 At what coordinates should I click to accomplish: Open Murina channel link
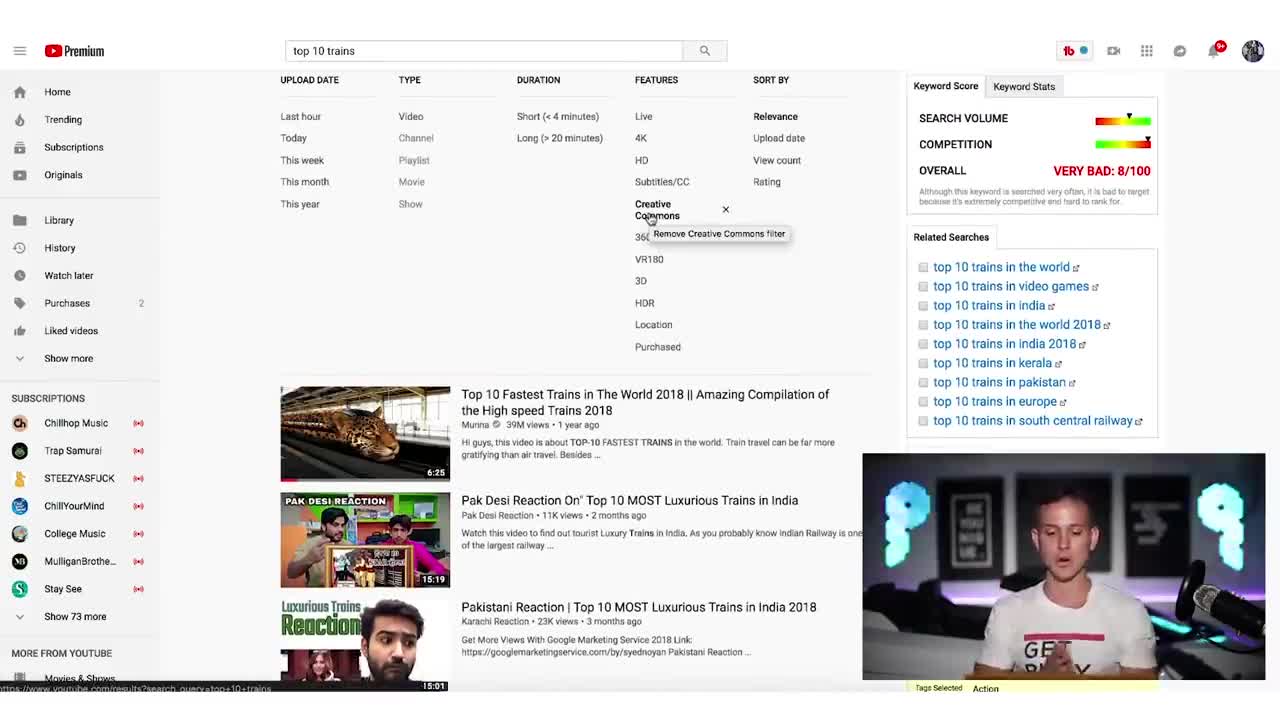(x=475, y=425)
